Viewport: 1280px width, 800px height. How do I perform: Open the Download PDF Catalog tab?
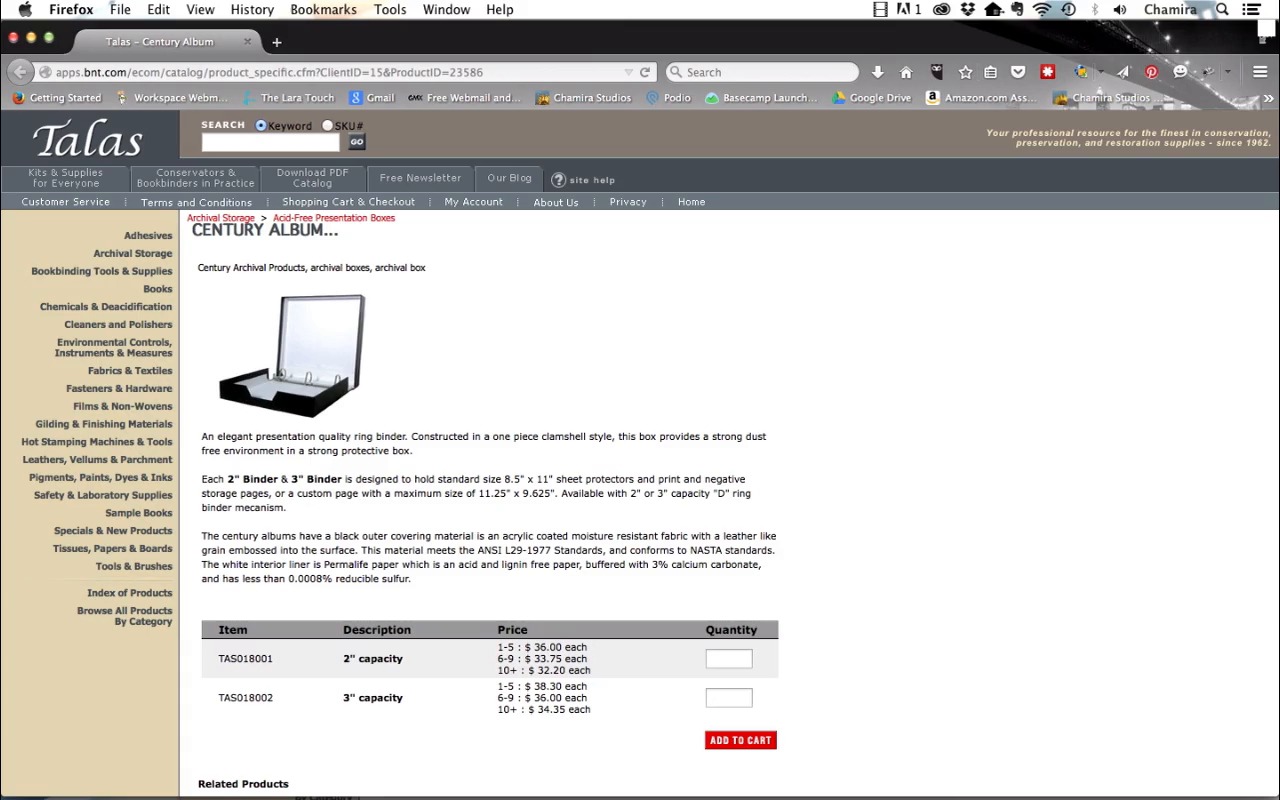pos(312,178)
